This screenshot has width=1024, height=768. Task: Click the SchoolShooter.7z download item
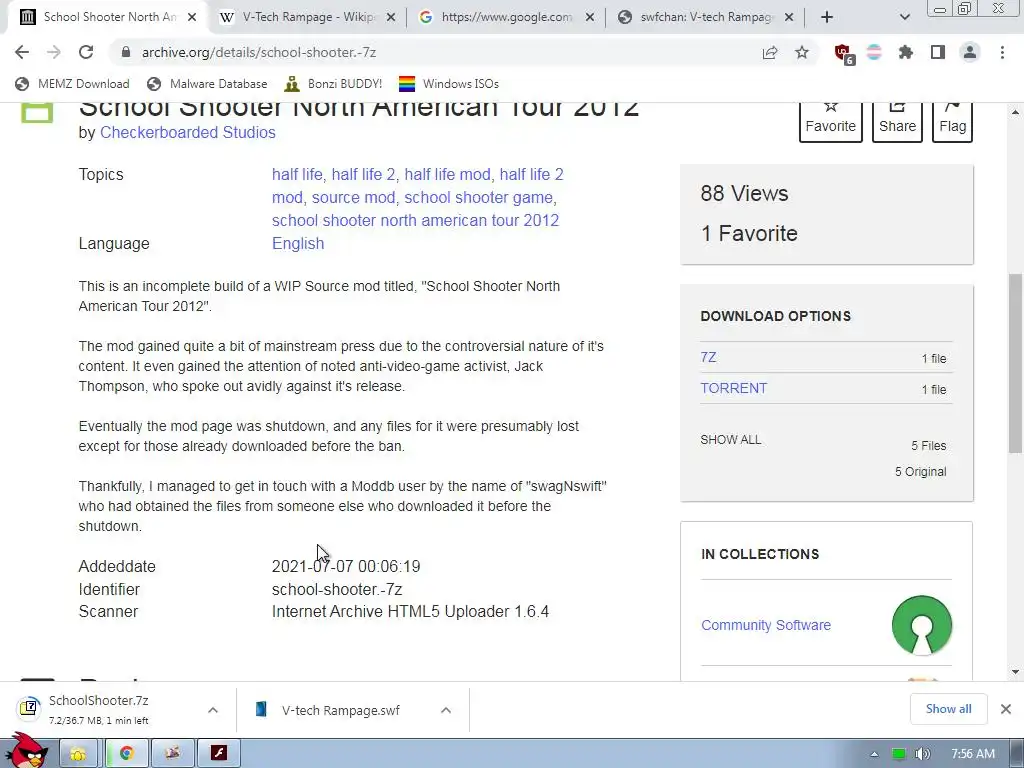click(98, 709)
